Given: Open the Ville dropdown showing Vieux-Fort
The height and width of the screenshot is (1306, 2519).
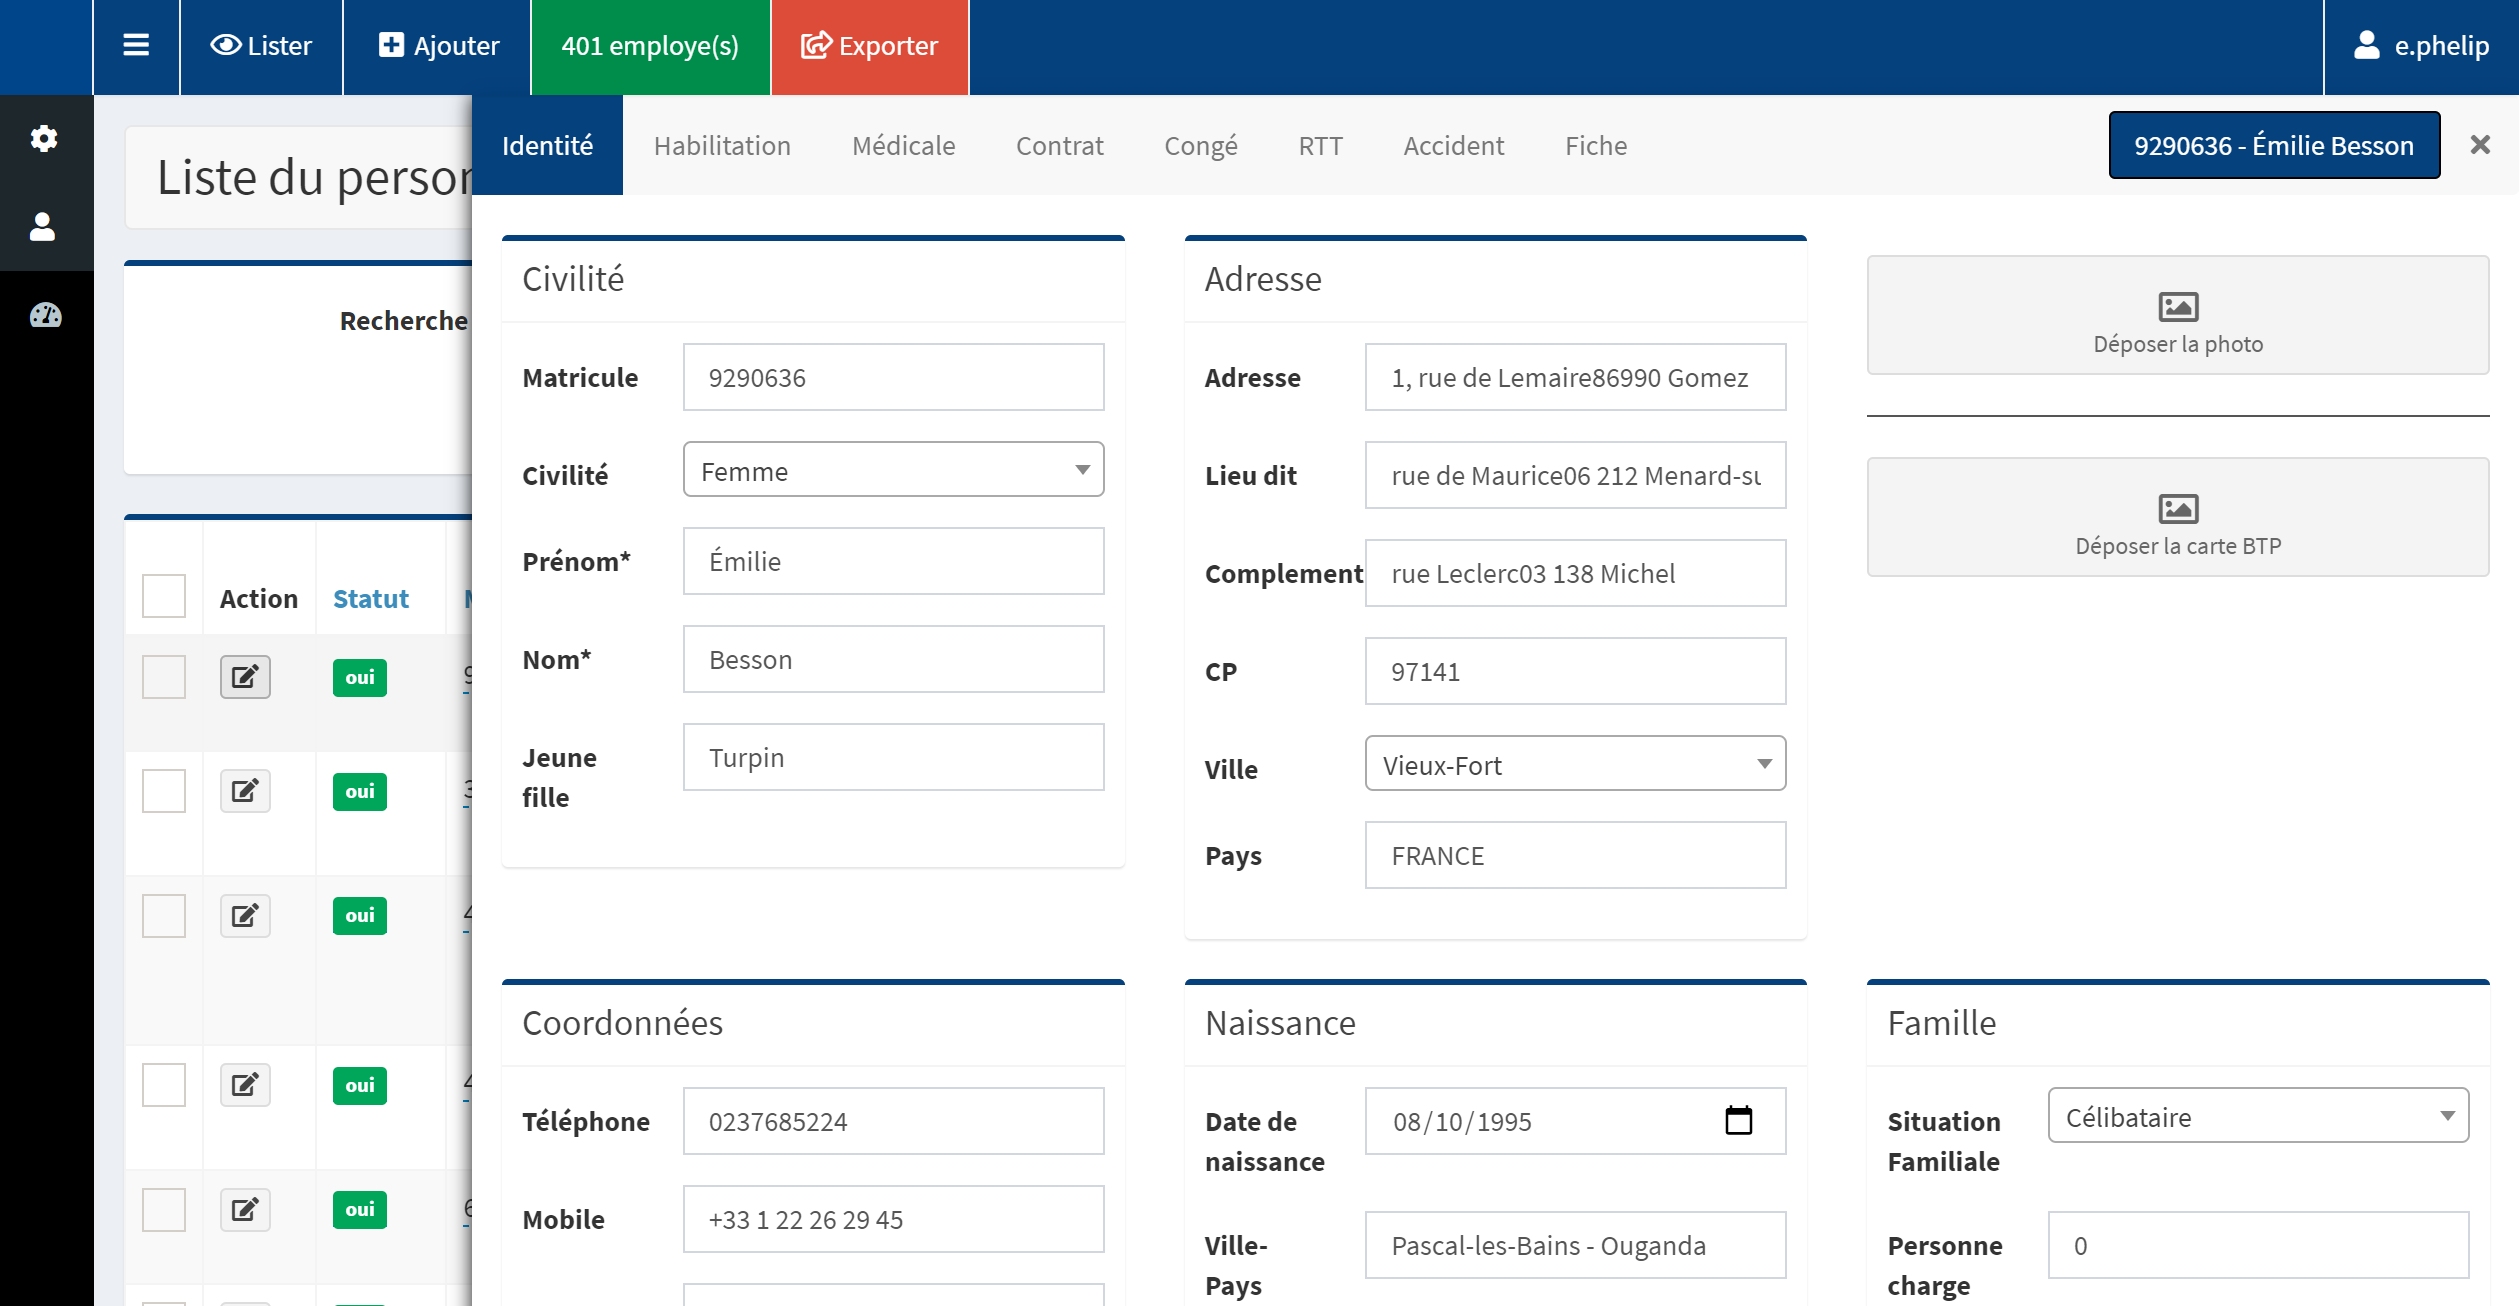Looking at the screenshot, I should (x=1575, y=763).
